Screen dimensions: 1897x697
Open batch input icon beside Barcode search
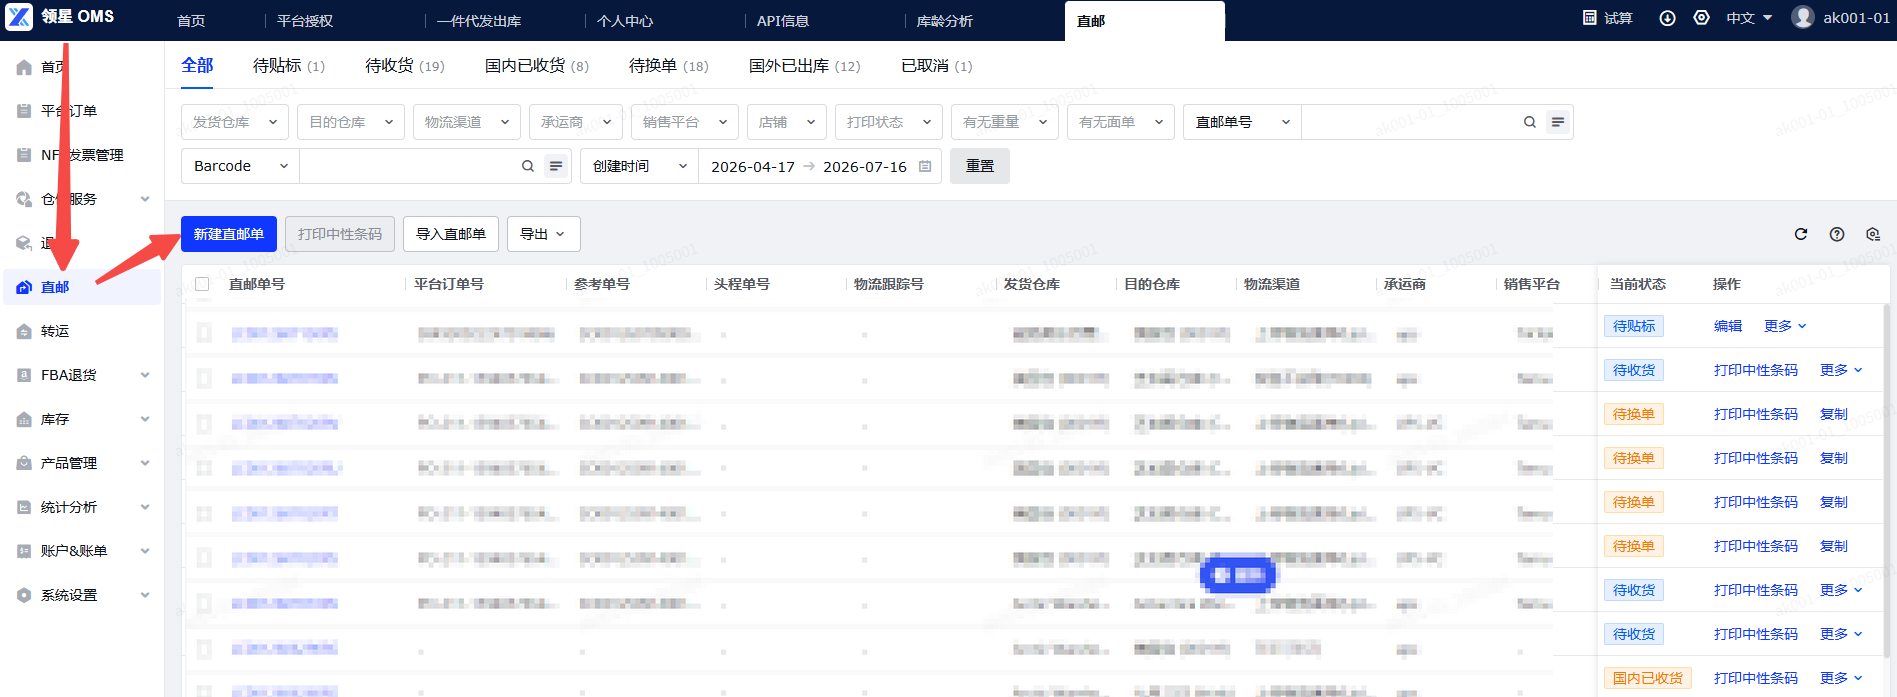[556, 166]
